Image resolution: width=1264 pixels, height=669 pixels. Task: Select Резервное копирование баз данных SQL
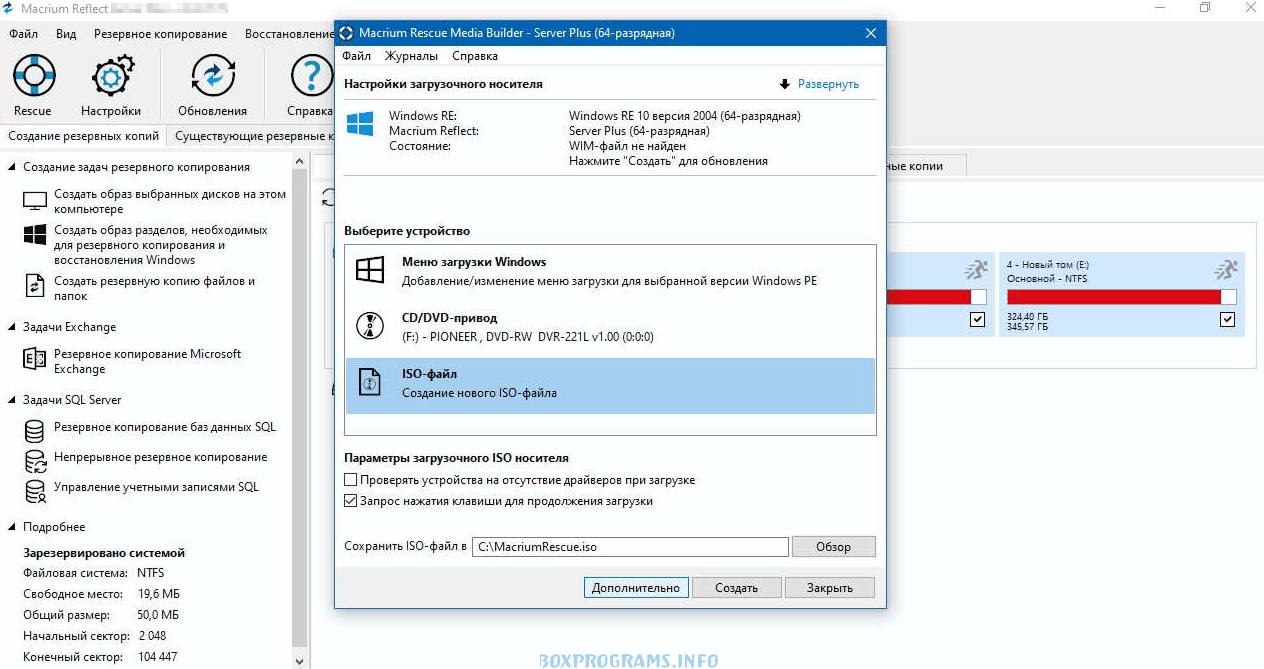[x=165, y=427]
